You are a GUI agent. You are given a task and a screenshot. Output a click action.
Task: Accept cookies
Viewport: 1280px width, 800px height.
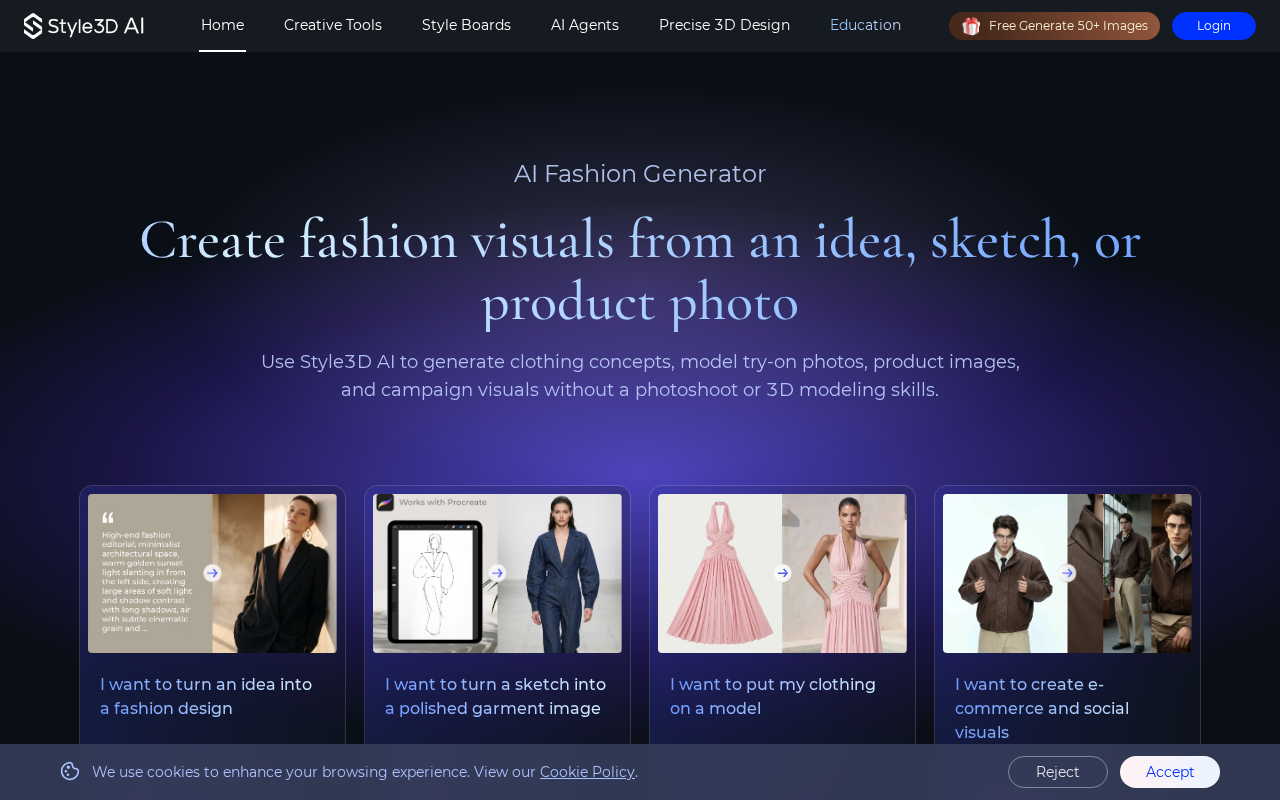[1170, 772]
